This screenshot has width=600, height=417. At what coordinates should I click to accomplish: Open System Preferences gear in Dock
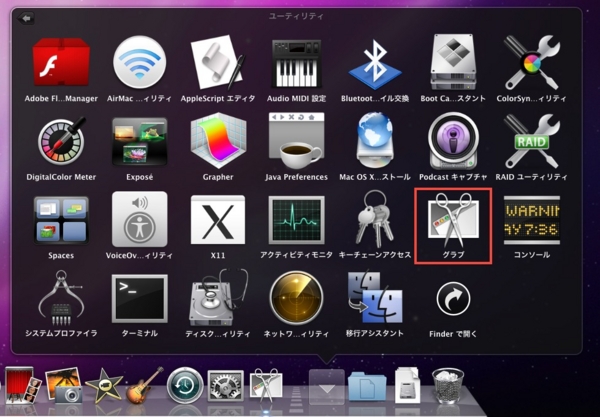pos(226,385)
